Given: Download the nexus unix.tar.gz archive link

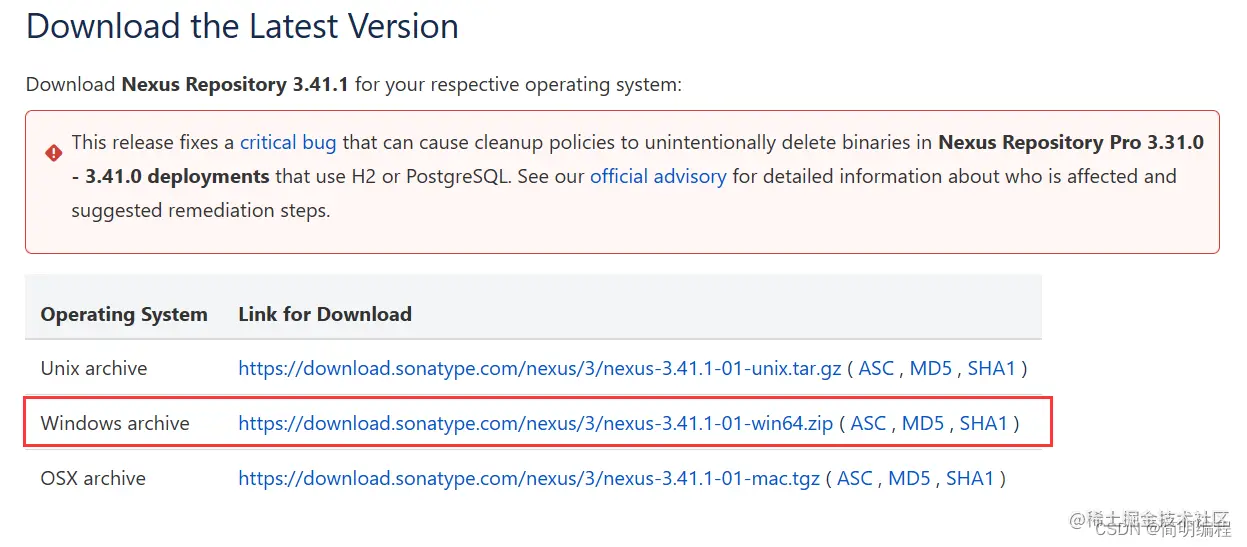Looking at the screenshot, I should click(540, 368).
